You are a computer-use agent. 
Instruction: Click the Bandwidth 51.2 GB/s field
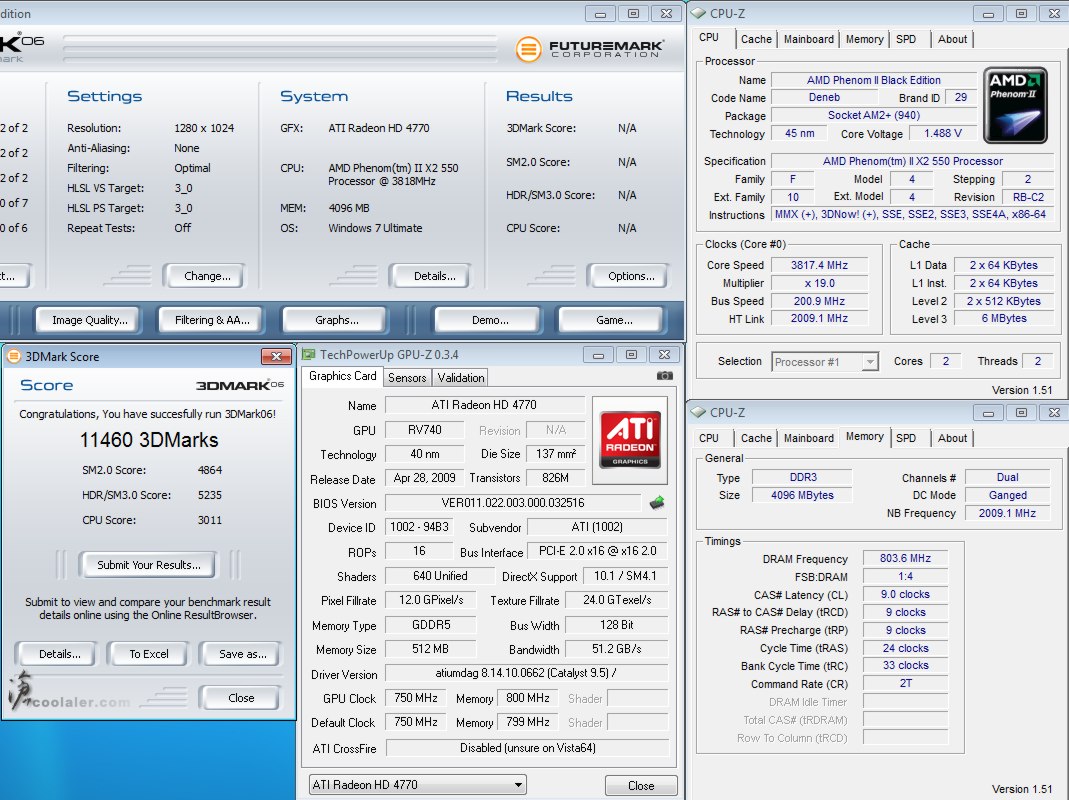pos(616,649)
